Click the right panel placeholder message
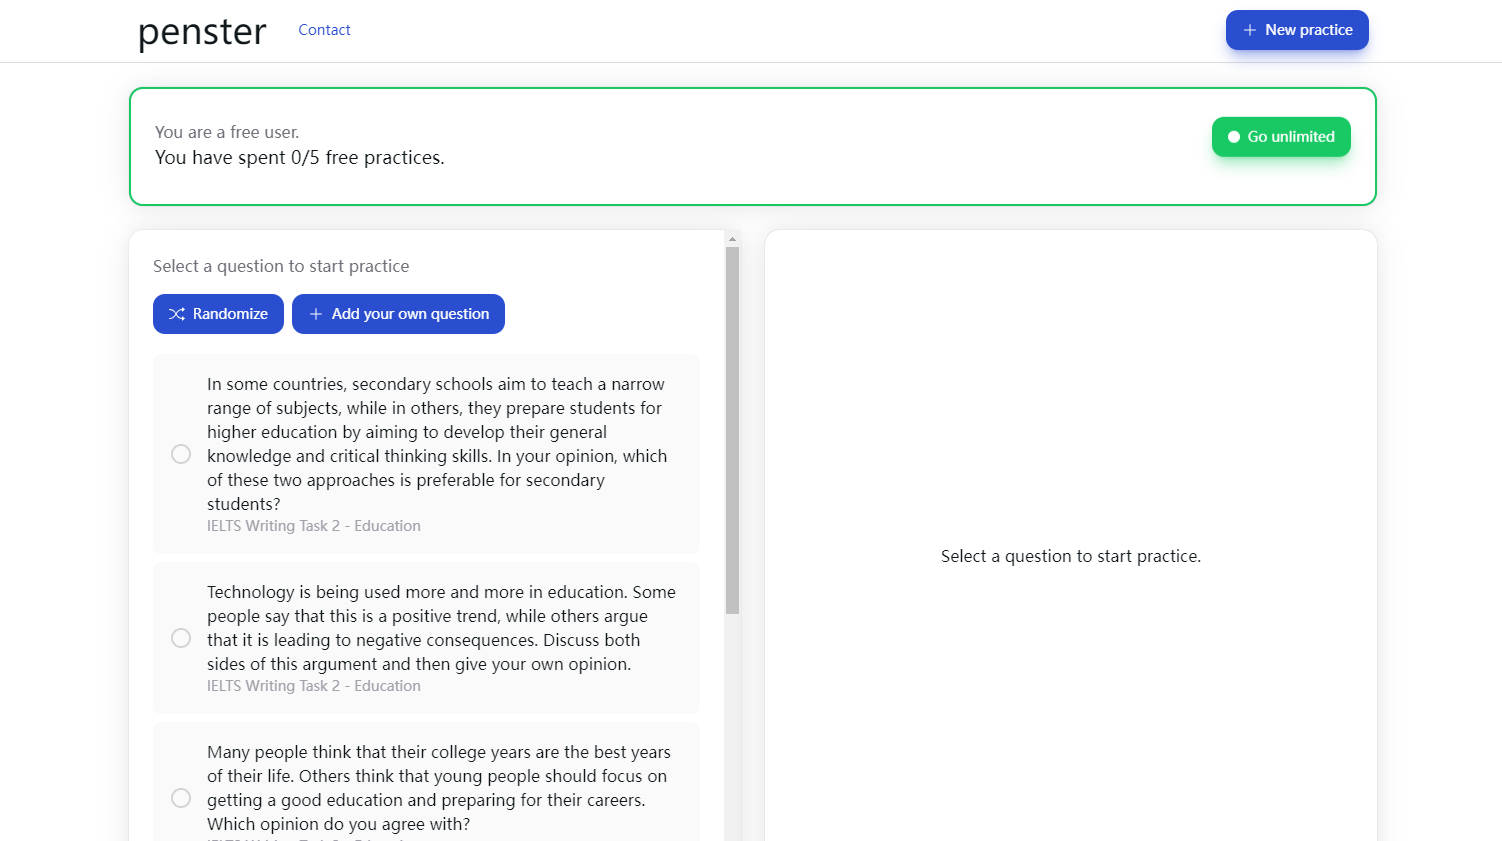 (1070, 556)
